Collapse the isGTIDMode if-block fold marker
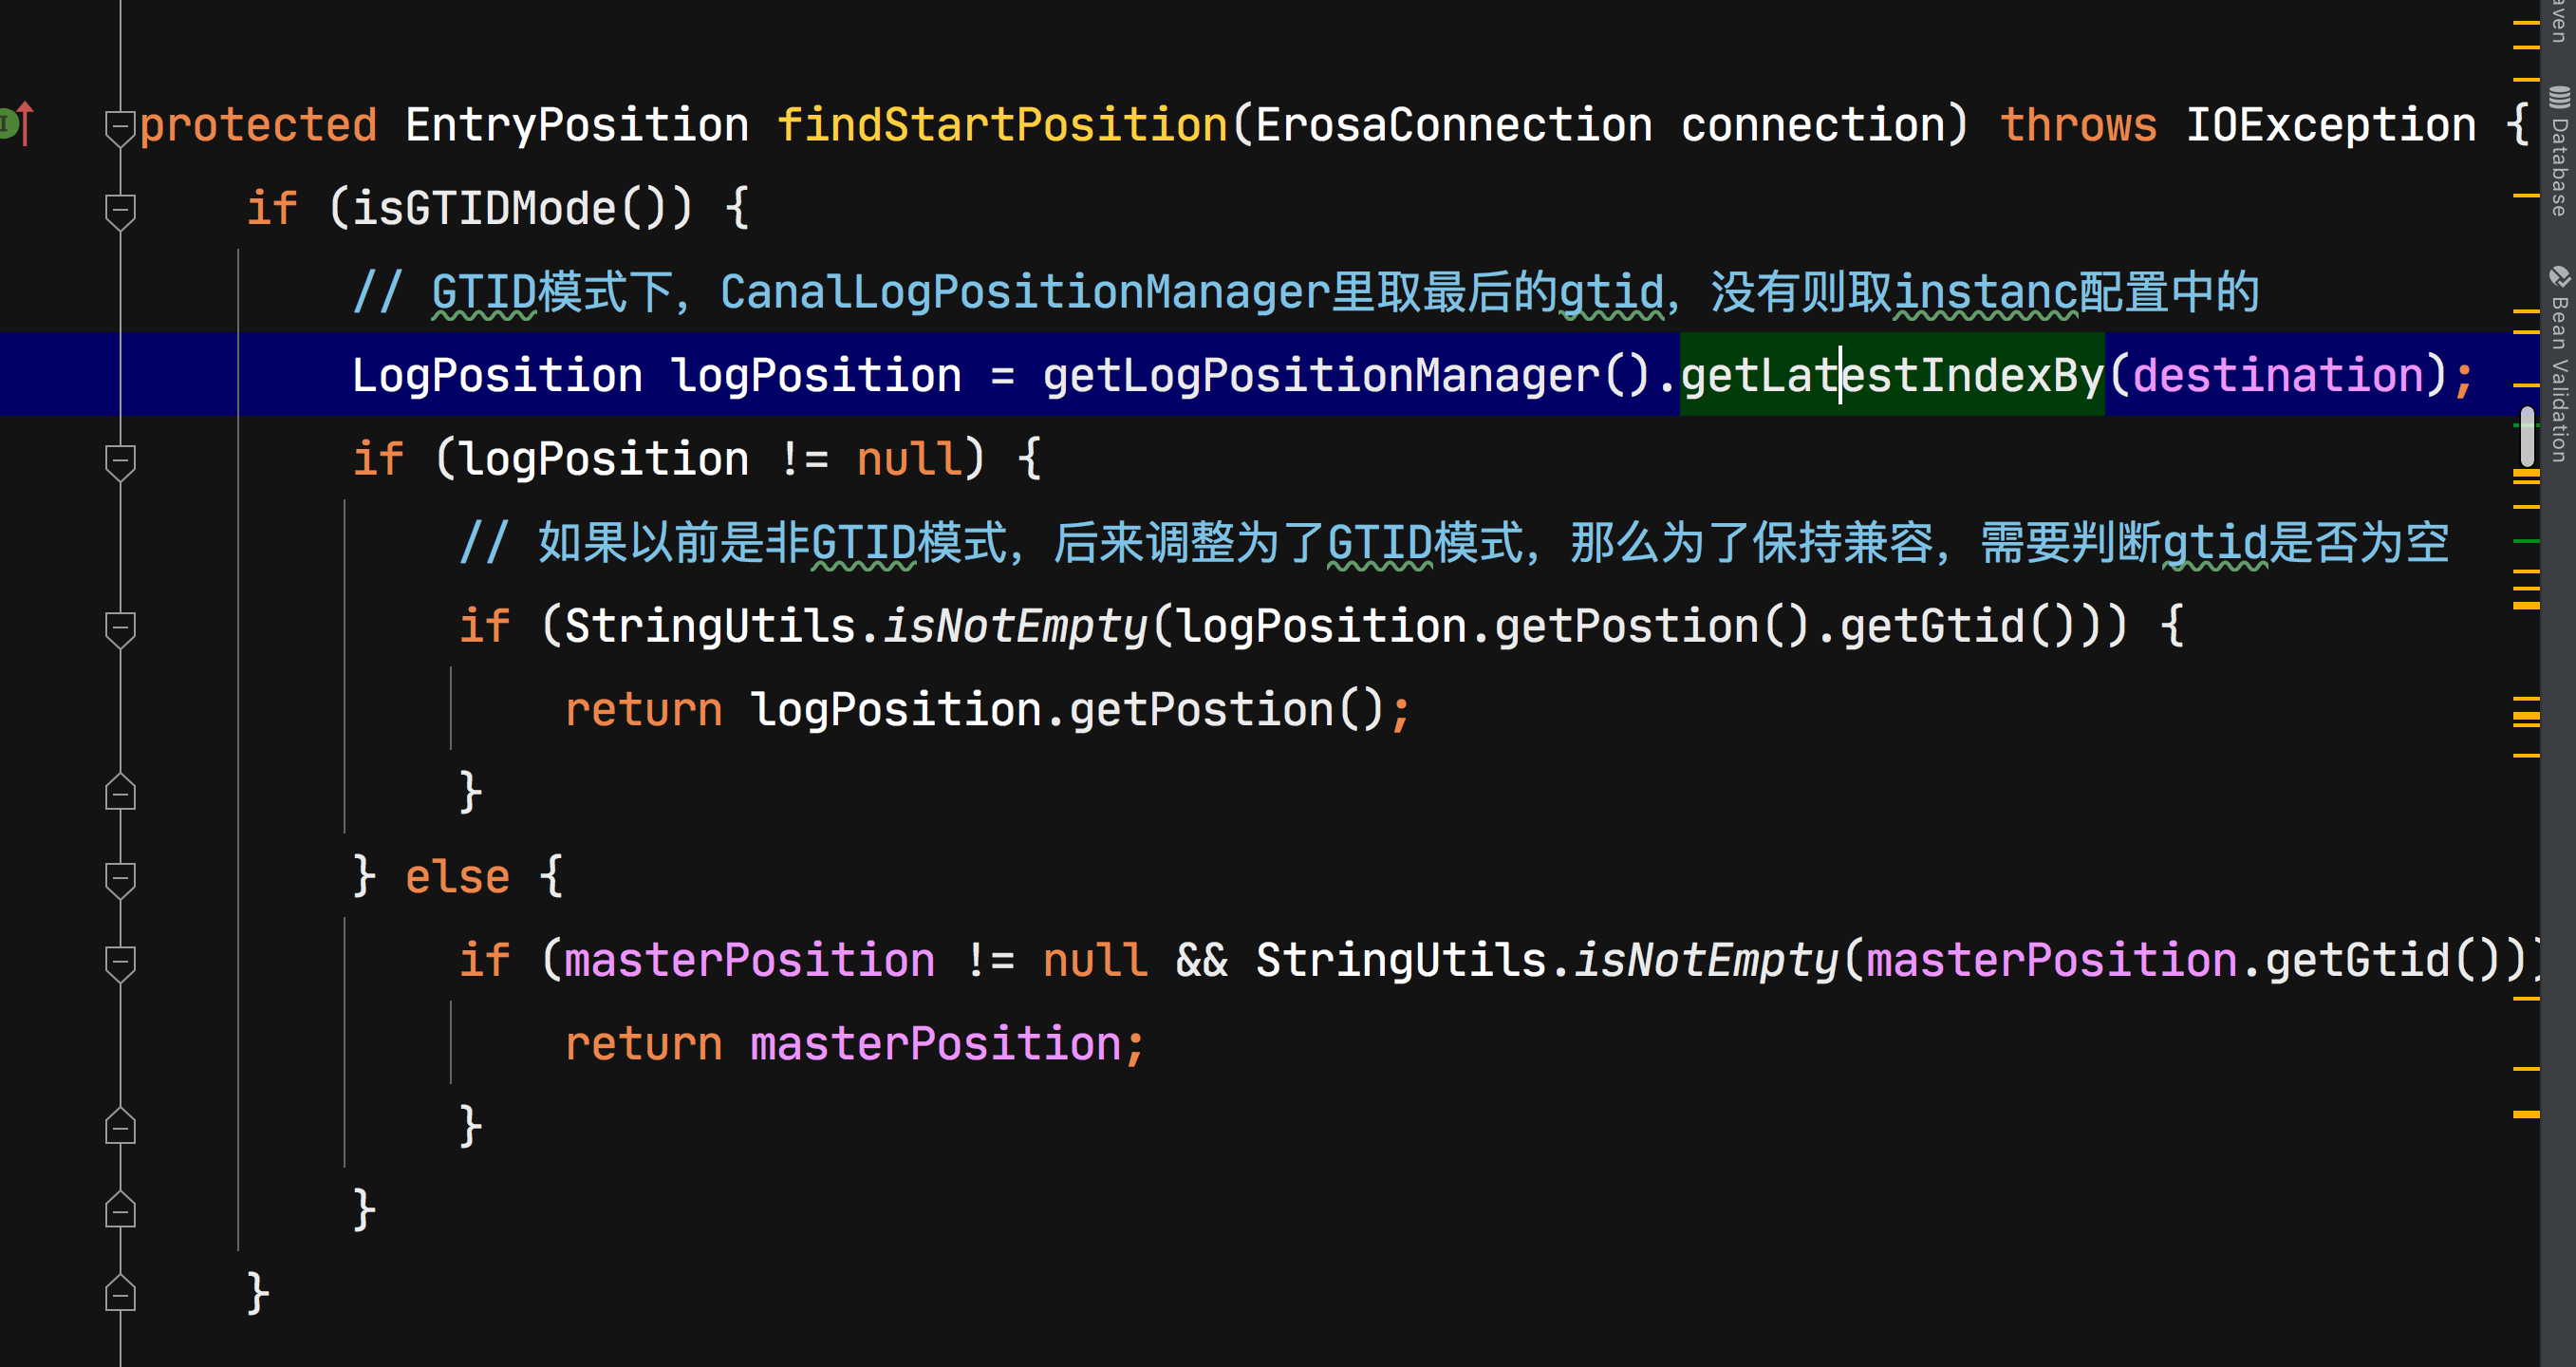The image size is (2576, 1367). click(x=120, y=211)
